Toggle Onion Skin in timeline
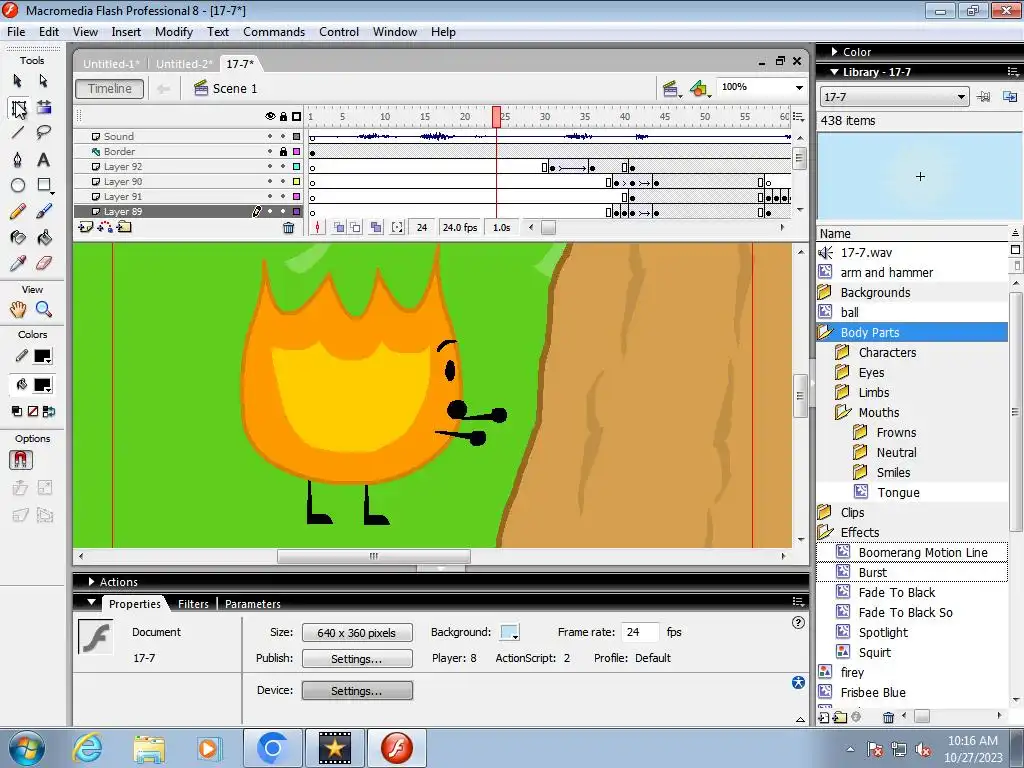The height and width of the screenshot is (768, 1024). pyautogui.click(x=339, y=227)
